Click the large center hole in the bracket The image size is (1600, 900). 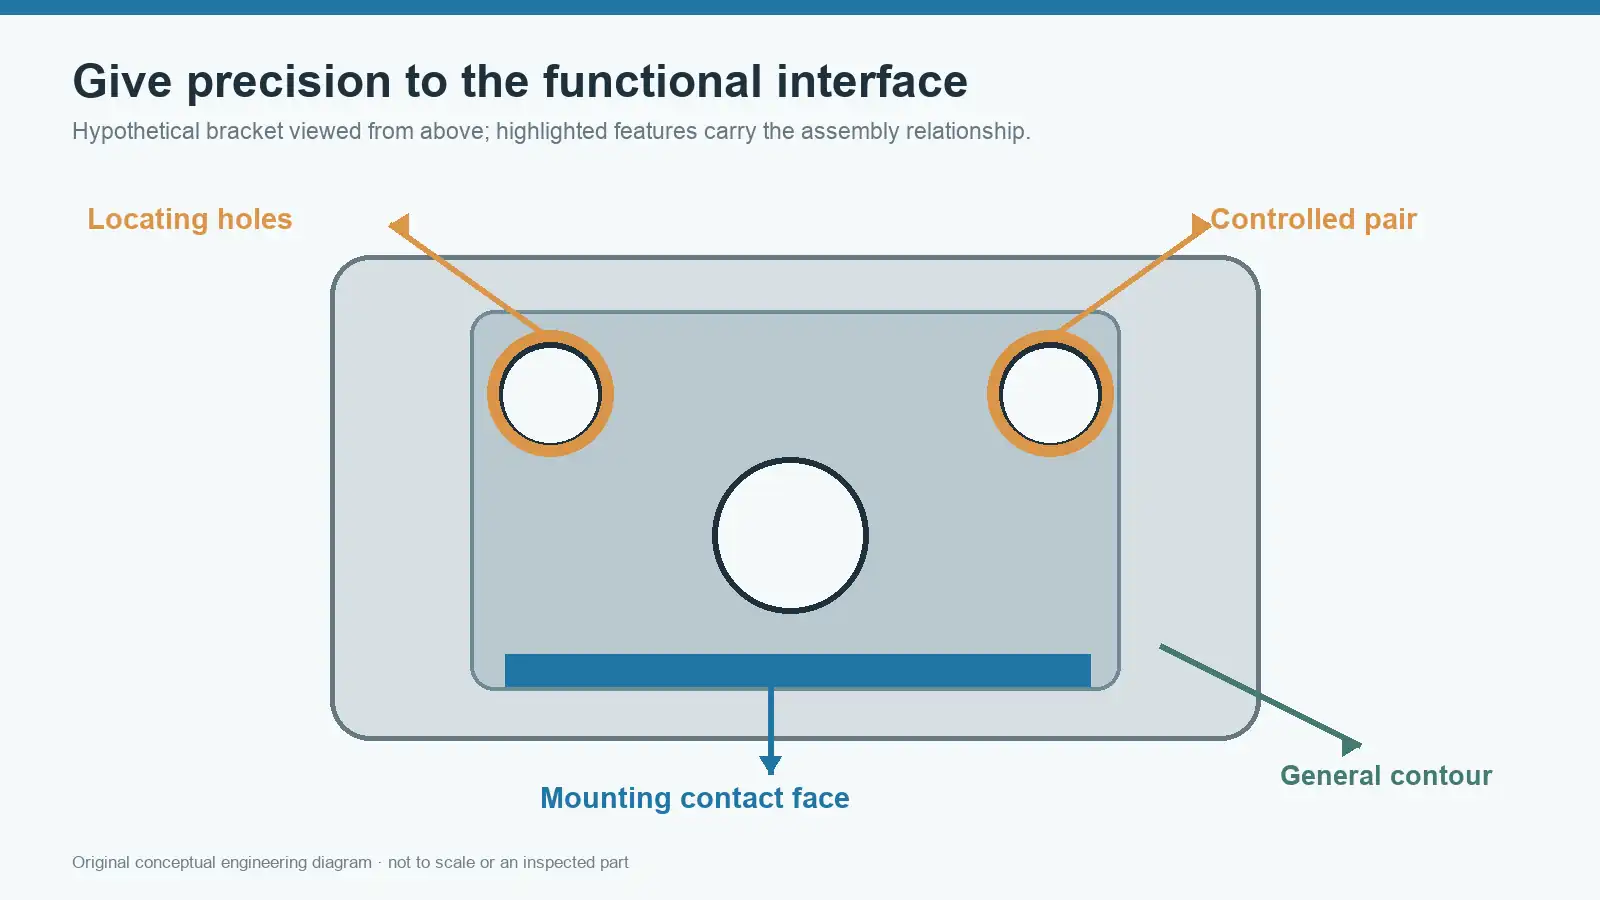point(790,535)
